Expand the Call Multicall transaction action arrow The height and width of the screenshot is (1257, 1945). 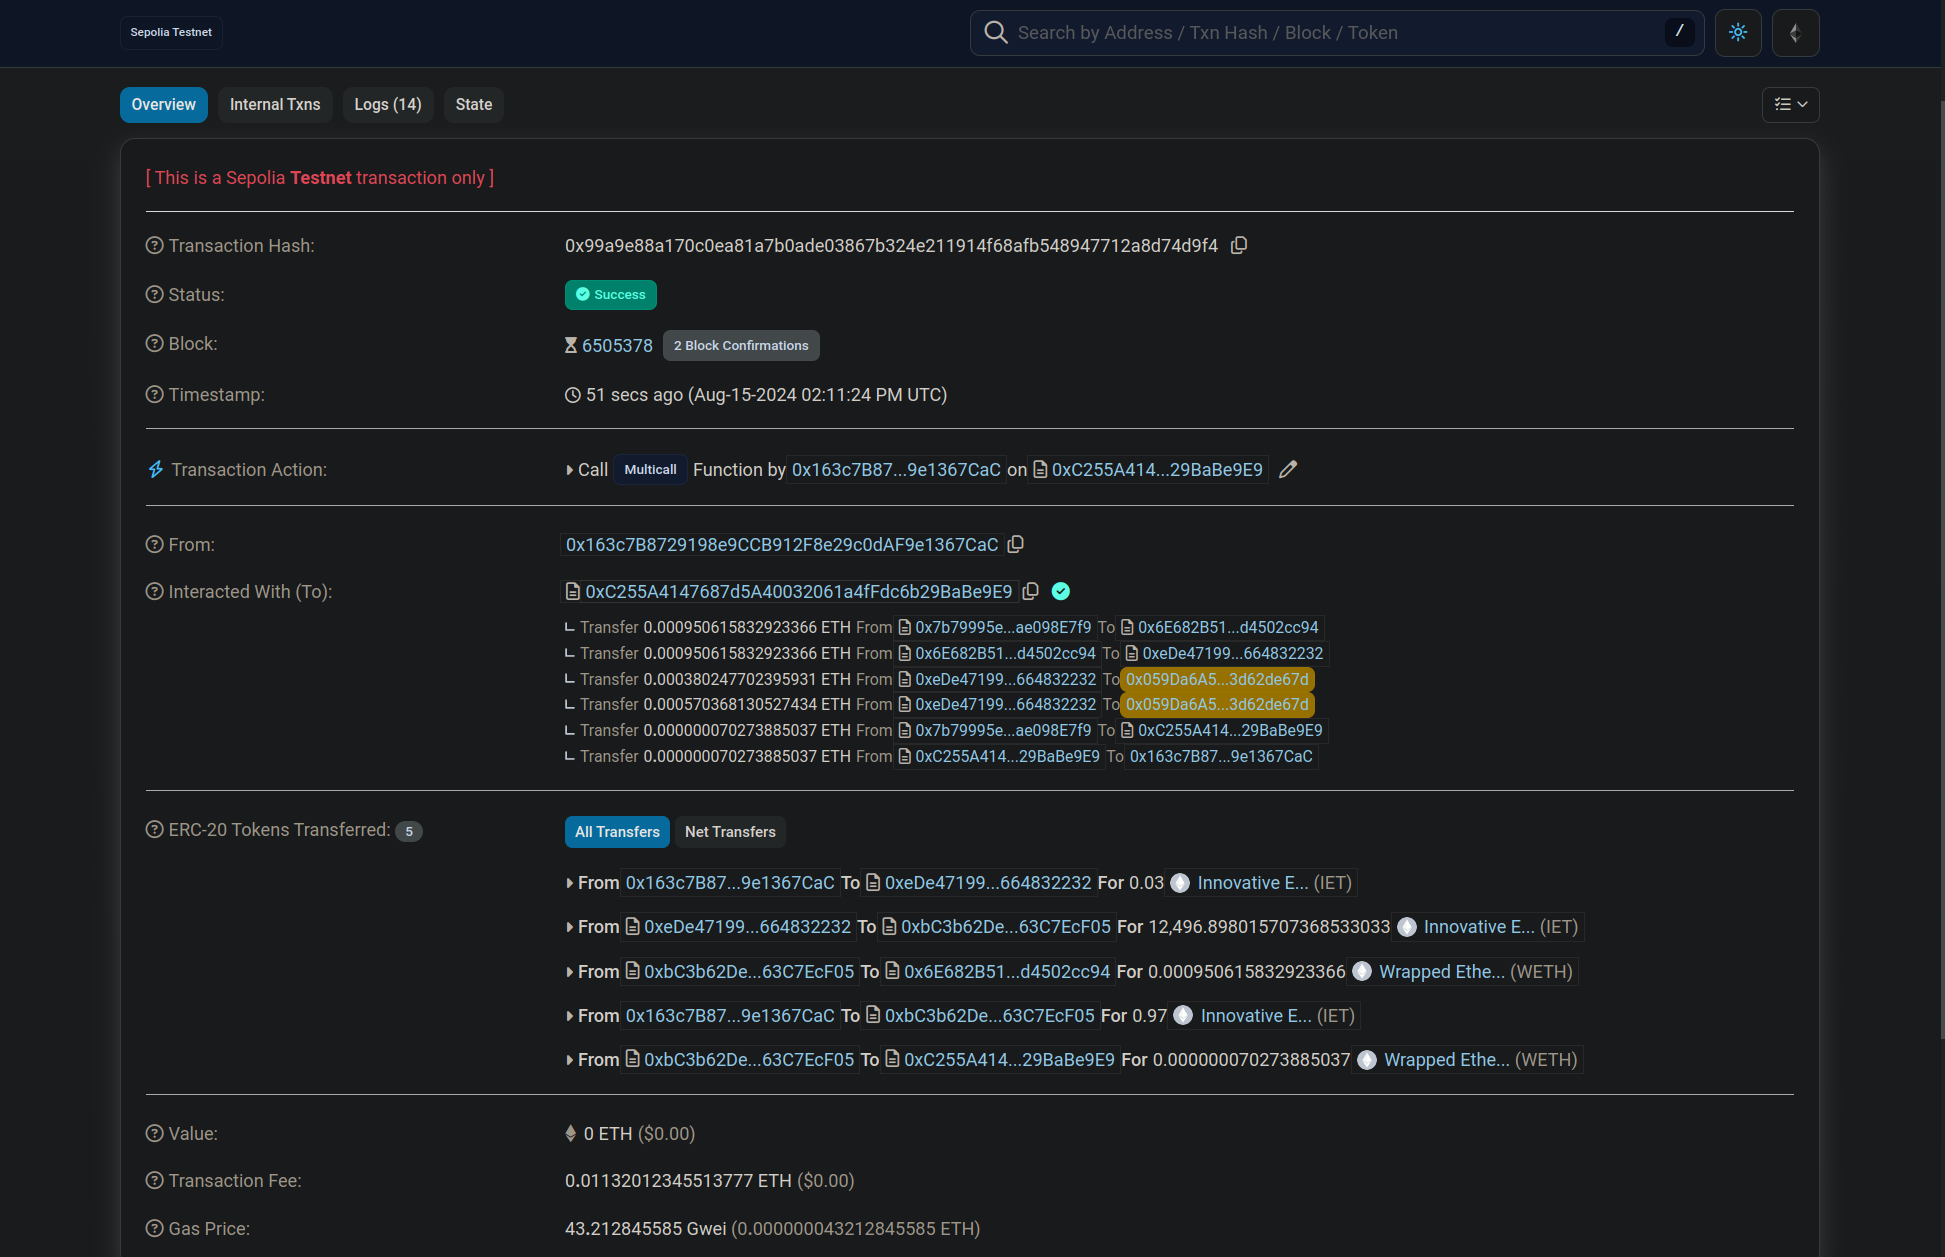point(570,470)
